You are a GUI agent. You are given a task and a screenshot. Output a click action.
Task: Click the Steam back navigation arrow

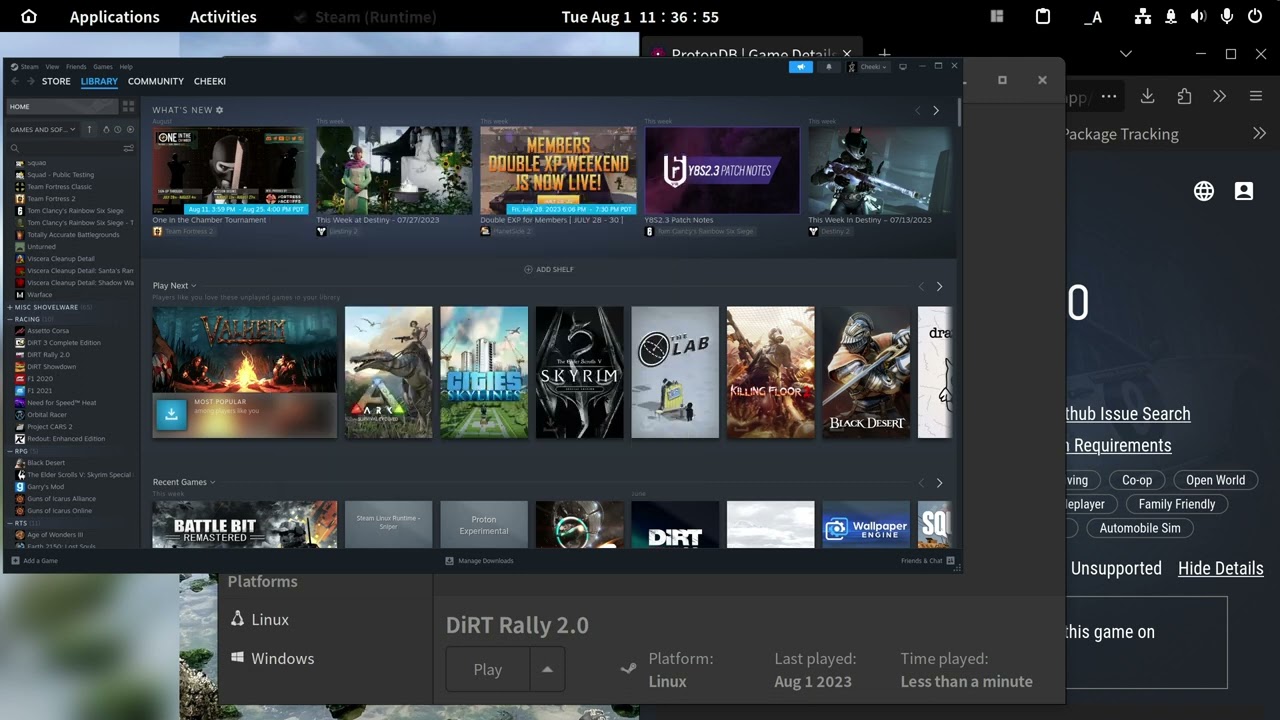tap(15, 81)
